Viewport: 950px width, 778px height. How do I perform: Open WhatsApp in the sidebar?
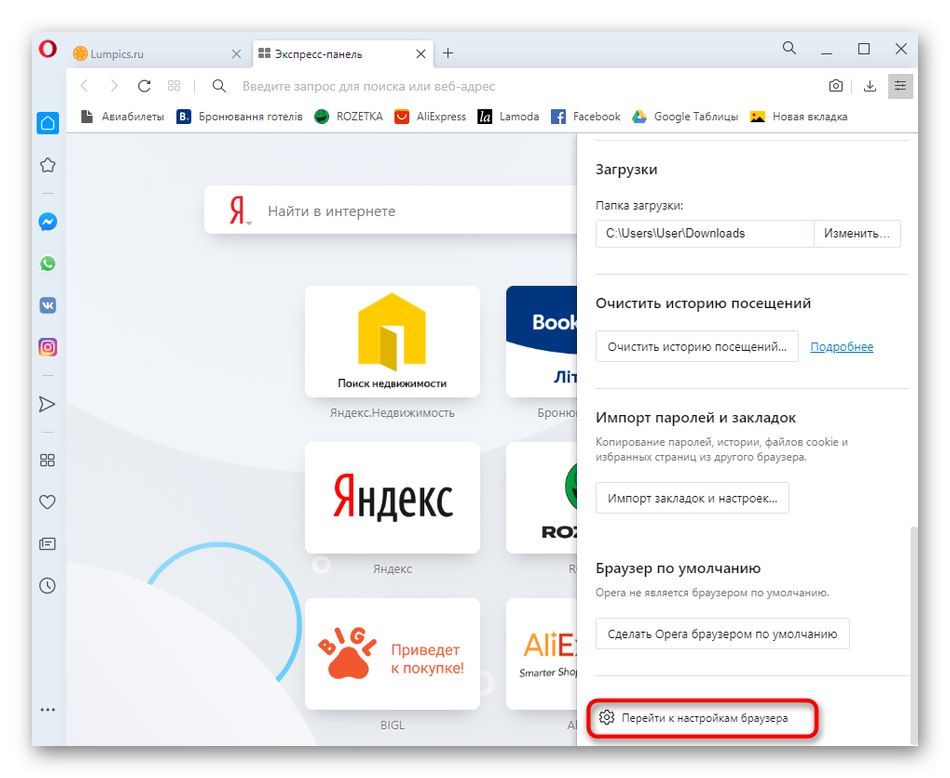coord(48,264)
